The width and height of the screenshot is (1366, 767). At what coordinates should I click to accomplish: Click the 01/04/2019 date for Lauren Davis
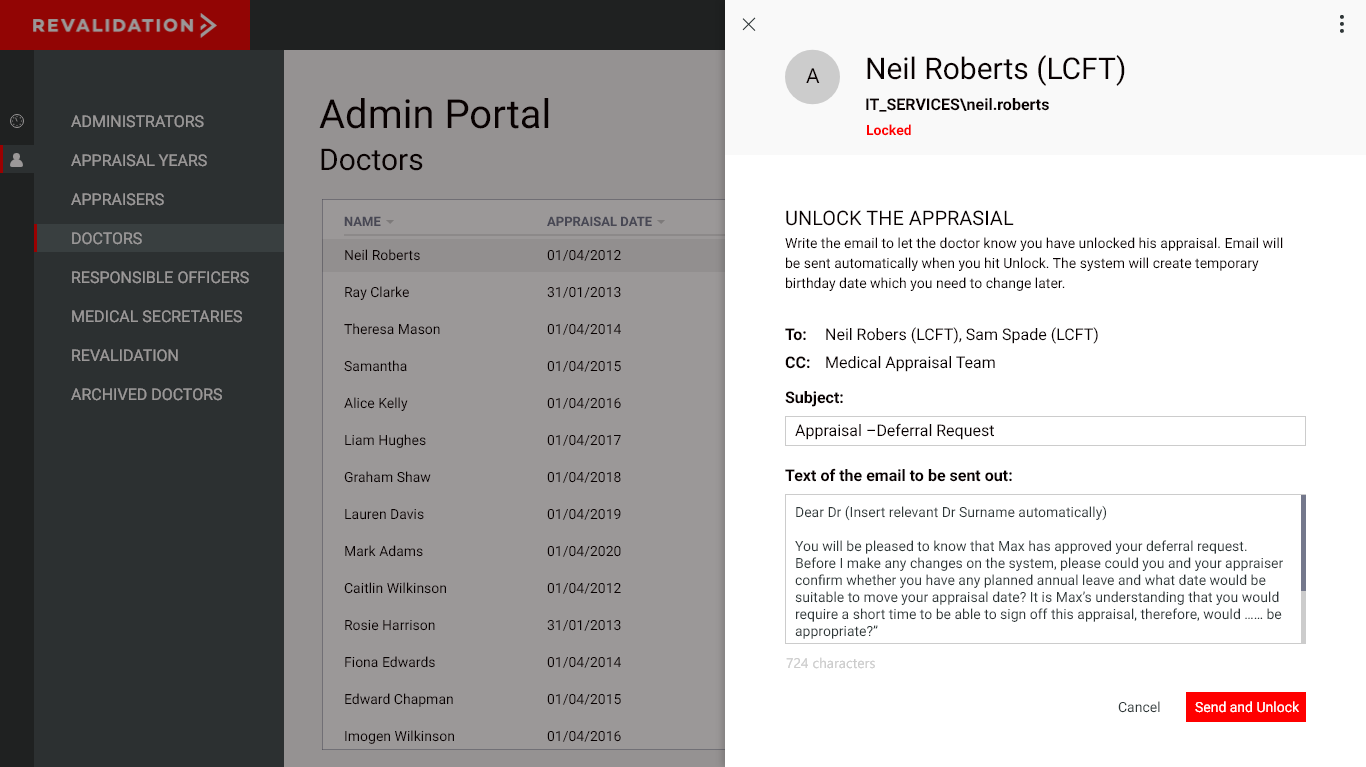click(x=584, y=514)
